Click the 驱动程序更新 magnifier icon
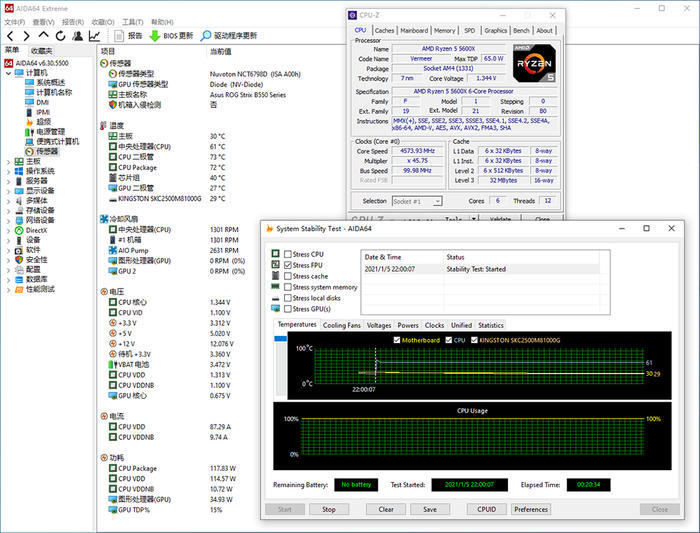Image resolution: width=700 pixels, height=533 pixels. click(x=206, y=36)
